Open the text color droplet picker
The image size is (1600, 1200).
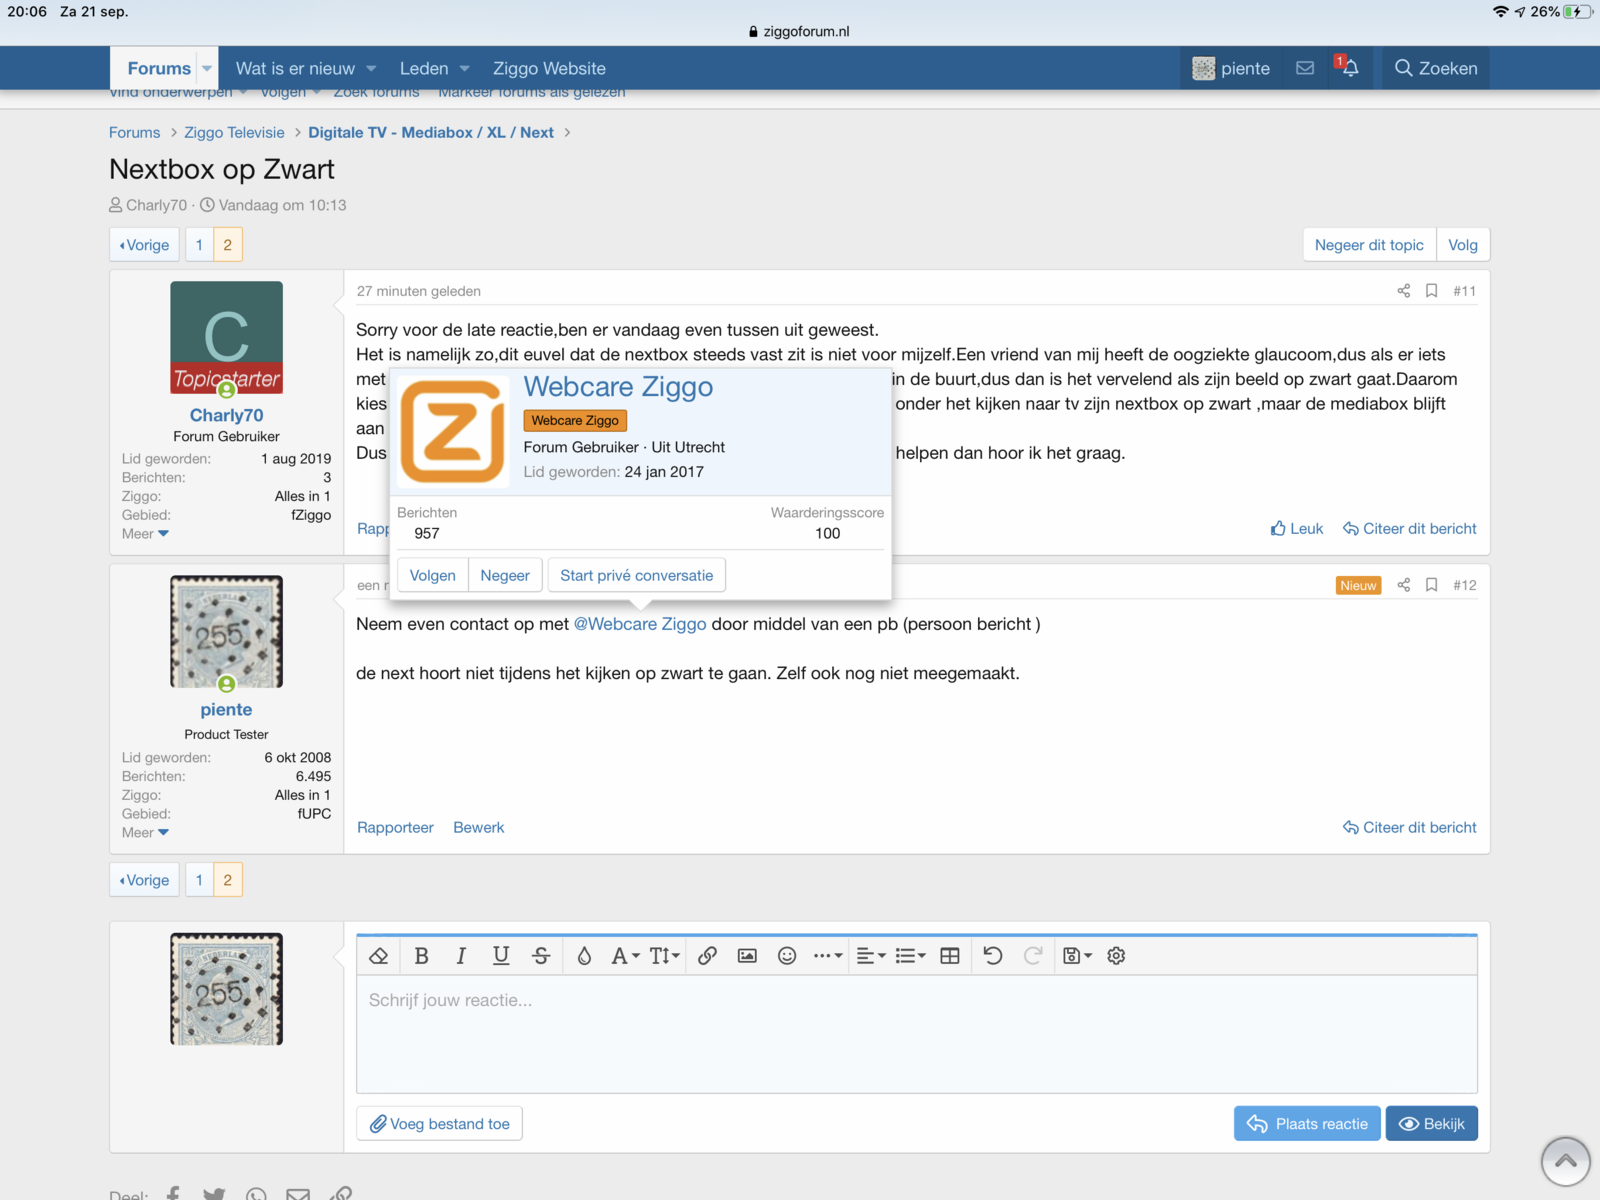coord(585,956)
